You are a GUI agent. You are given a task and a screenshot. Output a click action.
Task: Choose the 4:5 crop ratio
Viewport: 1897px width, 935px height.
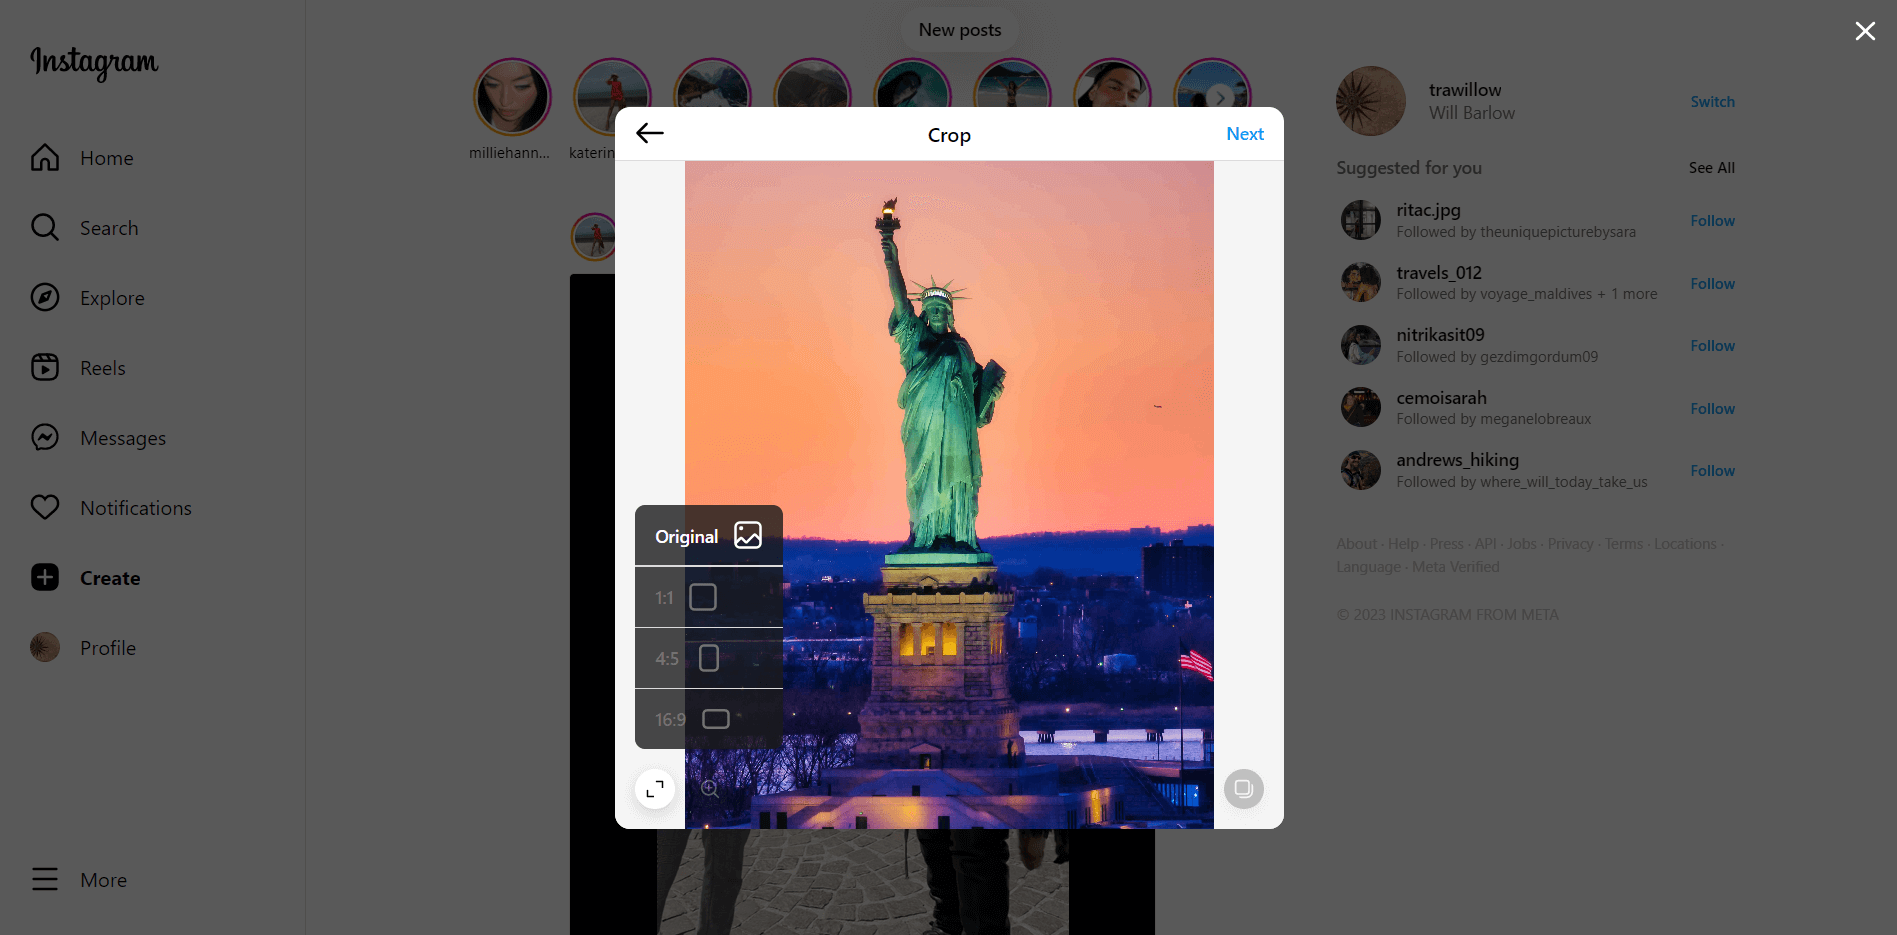pyautogui.click(x=709, y=658)
